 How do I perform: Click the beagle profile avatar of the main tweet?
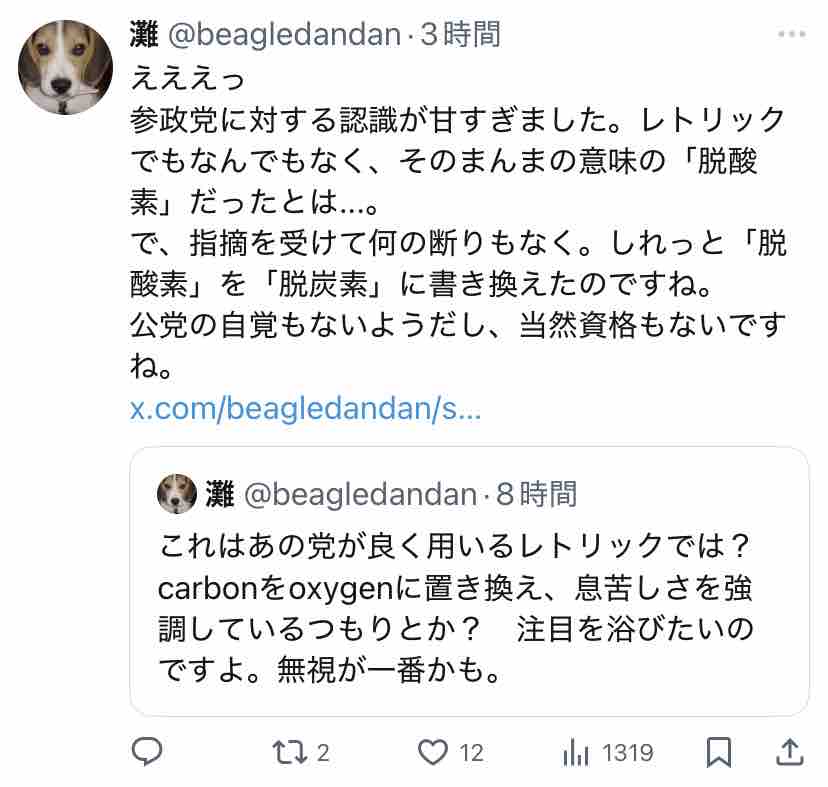tap(65, 67)
